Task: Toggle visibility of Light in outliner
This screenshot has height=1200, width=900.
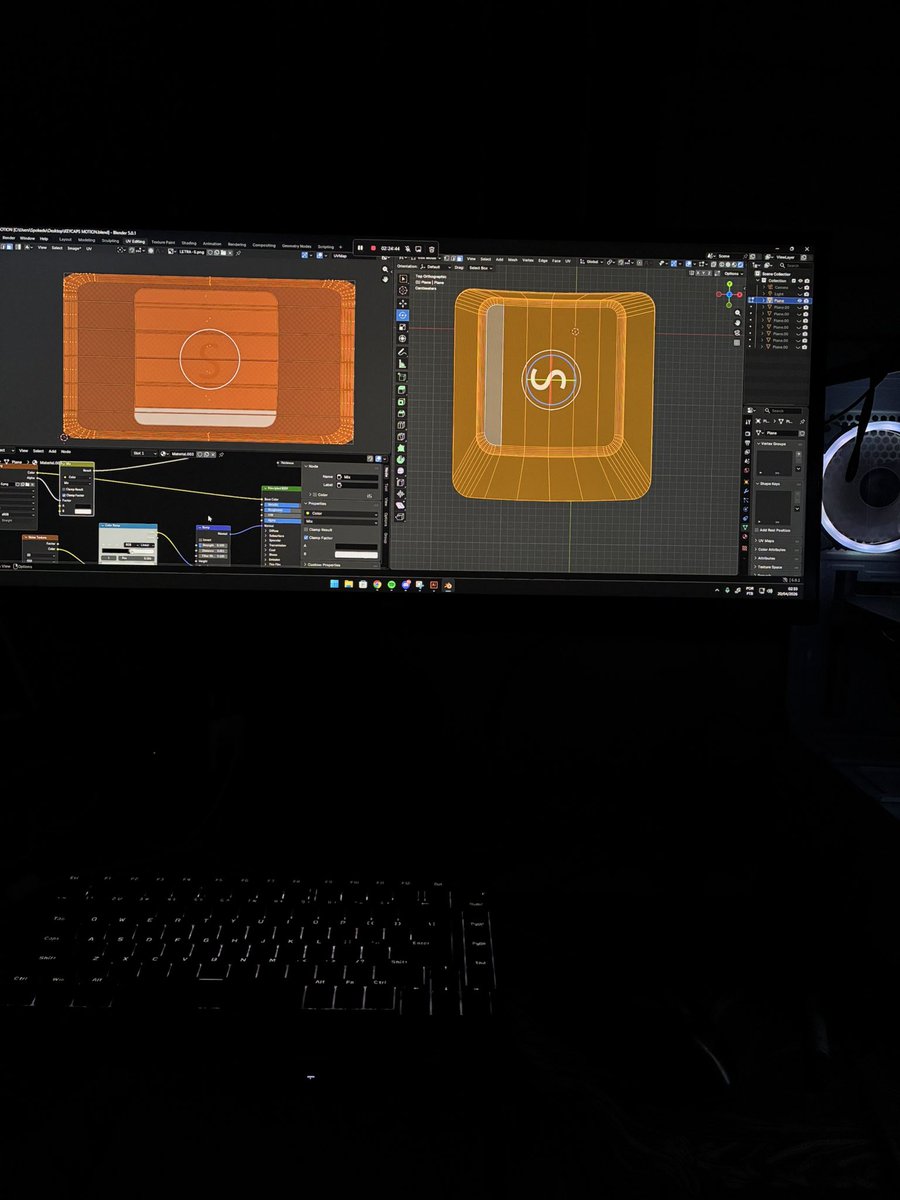Action: pyautogui.click(x=800, y=294)
